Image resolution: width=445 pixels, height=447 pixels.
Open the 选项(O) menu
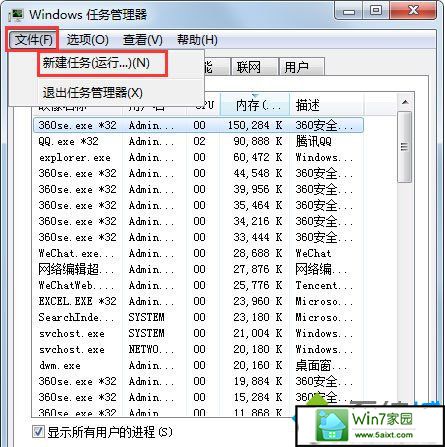pos(88,40)
